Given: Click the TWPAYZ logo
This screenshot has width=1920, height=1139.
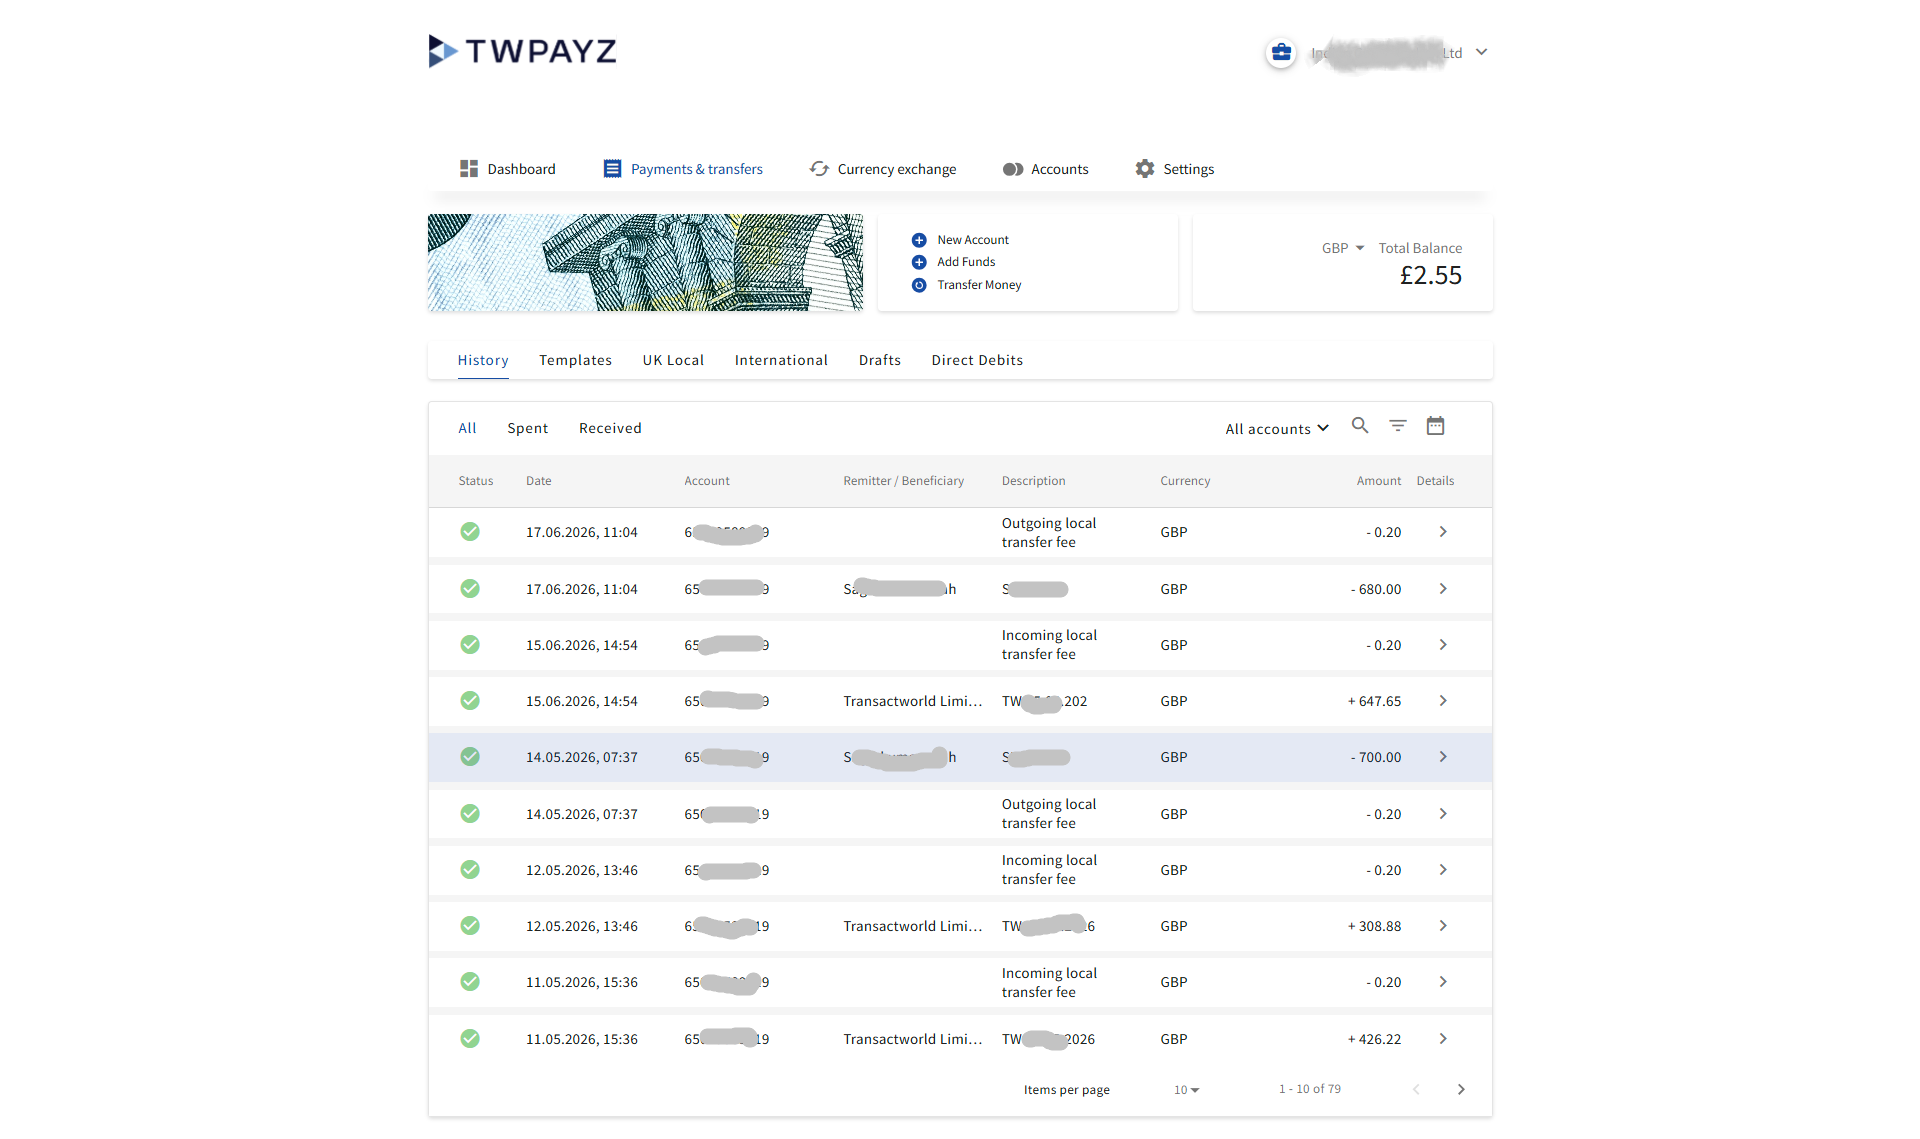Looking at the screenshot, I should coord(522,51).
